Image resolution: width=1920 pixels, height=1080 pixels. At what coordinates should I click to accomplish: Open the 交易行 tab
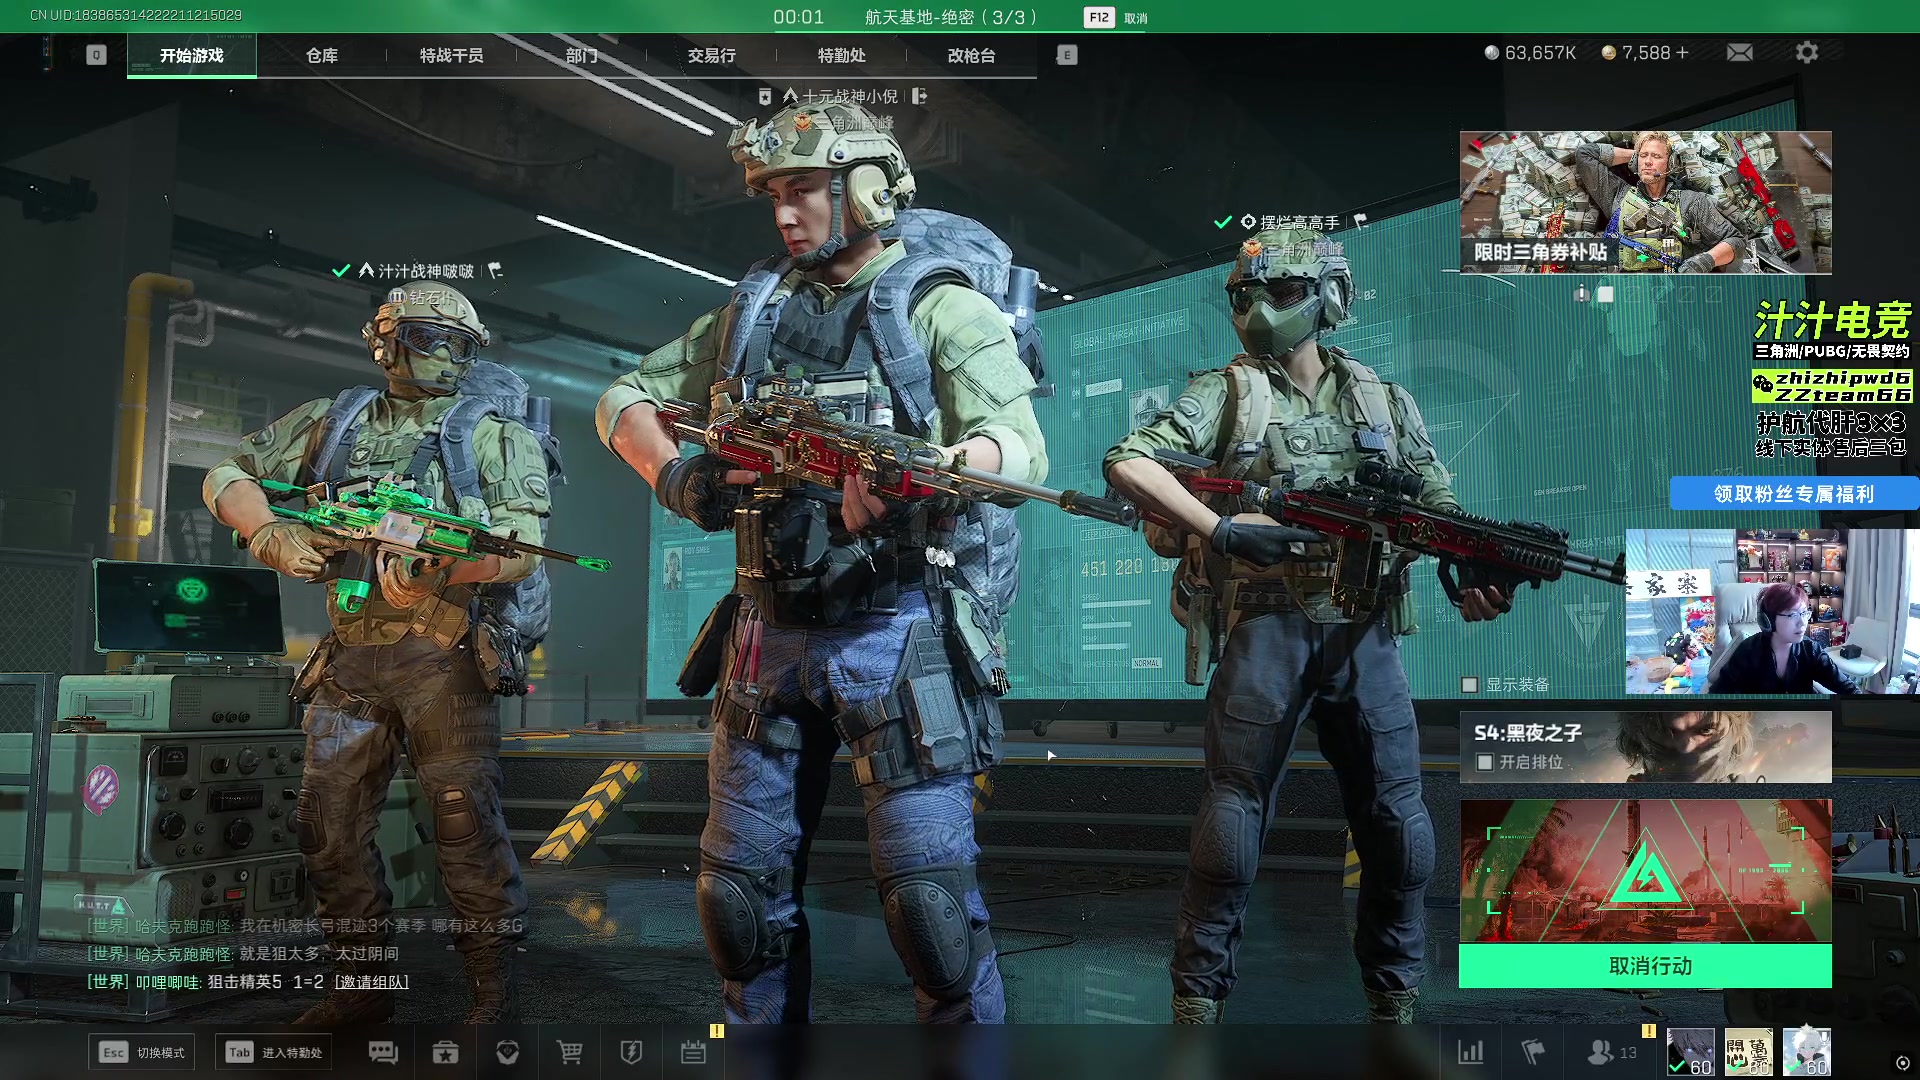(711, 56)
